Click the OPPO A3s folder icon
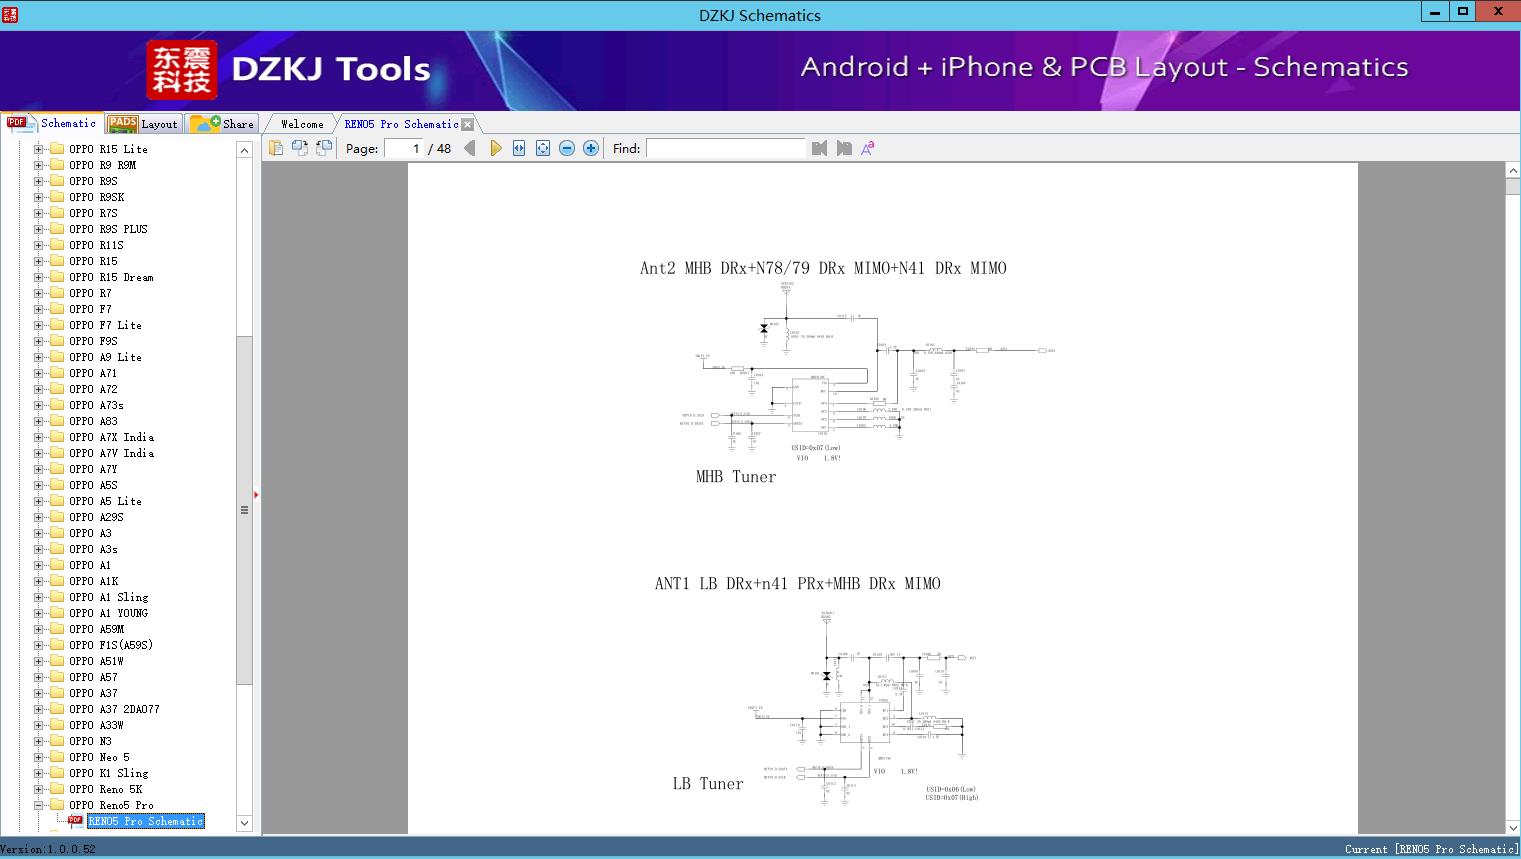Screen dimensions: 1521x859 pyautogui.click(x=57, y=549)
